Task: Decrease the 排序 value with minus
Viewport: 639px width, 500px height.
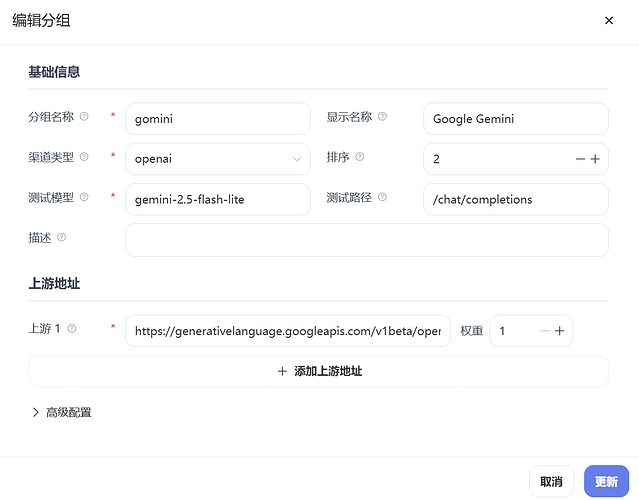Action: pyautogui.click(x=580, y=159)
